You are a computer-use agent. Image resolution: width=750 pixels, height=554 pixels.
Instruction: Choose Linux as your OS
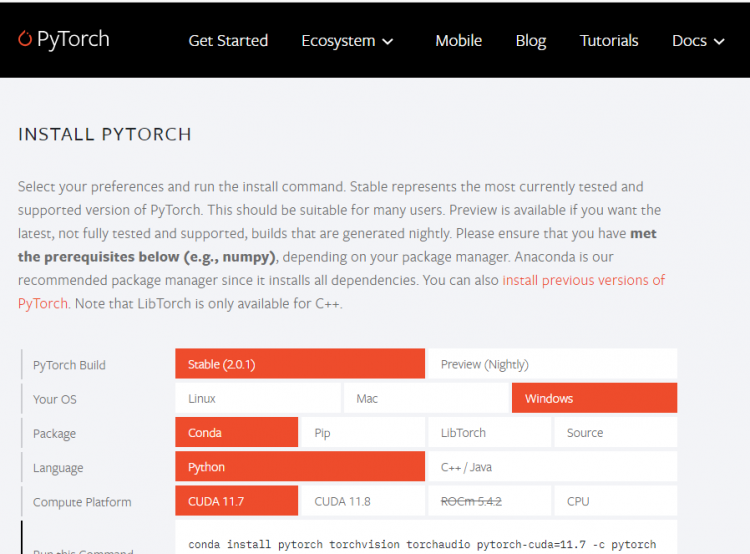(x=257, y=398)
